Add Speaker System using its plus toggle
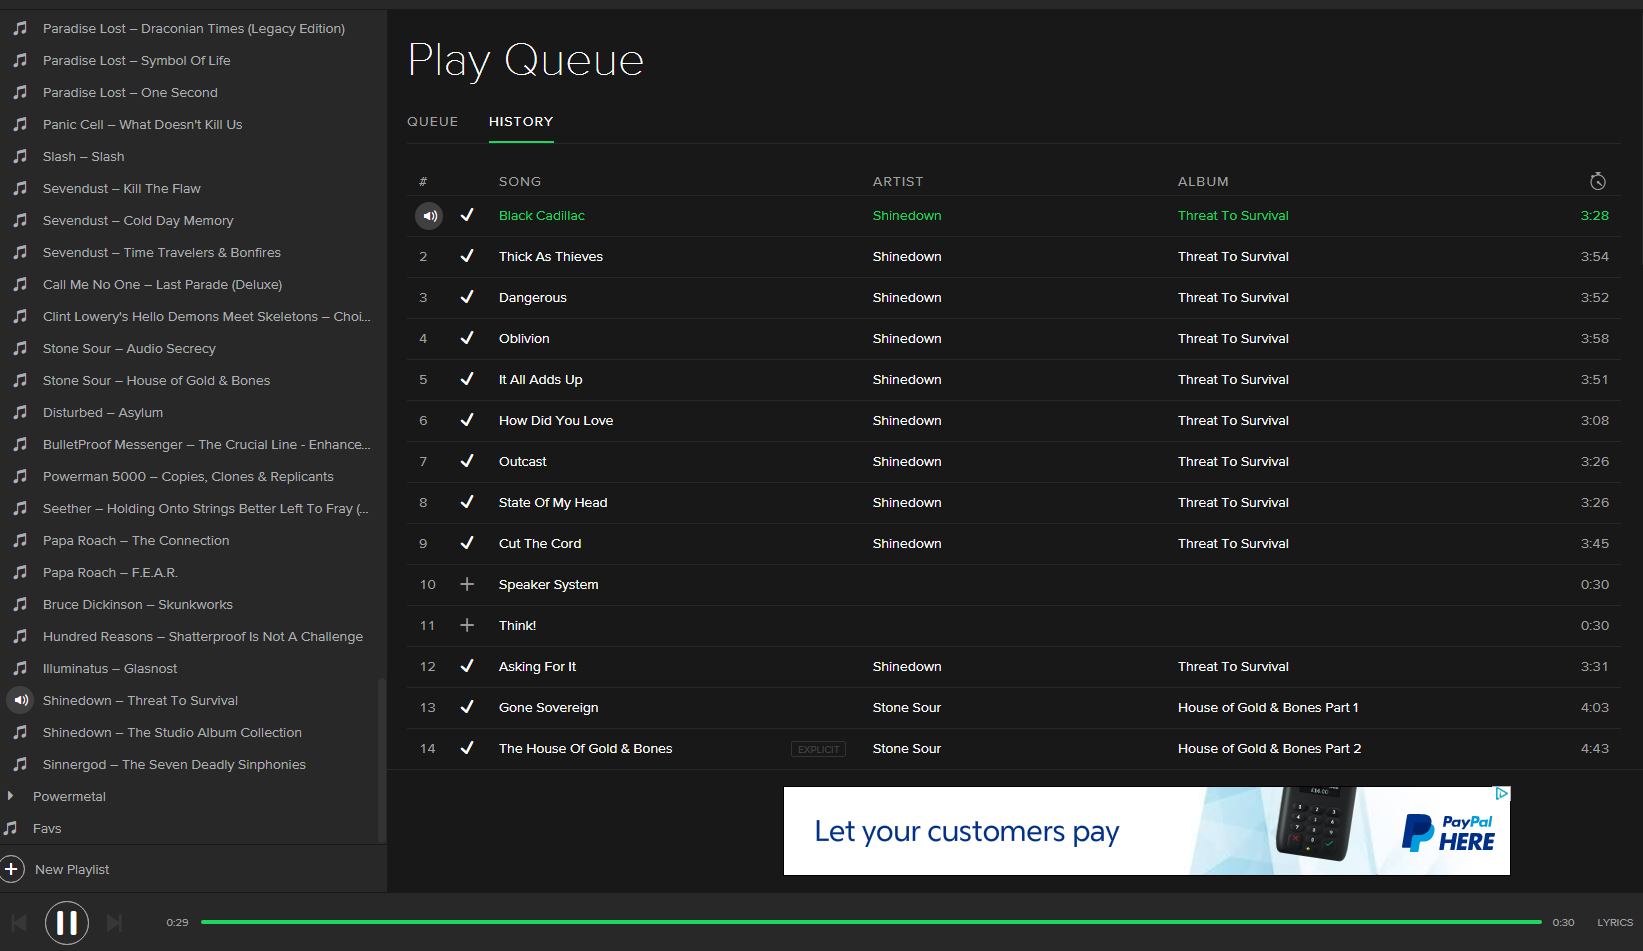The width and height of the screenshot is (1643, 951). click(x=467, y=584)
